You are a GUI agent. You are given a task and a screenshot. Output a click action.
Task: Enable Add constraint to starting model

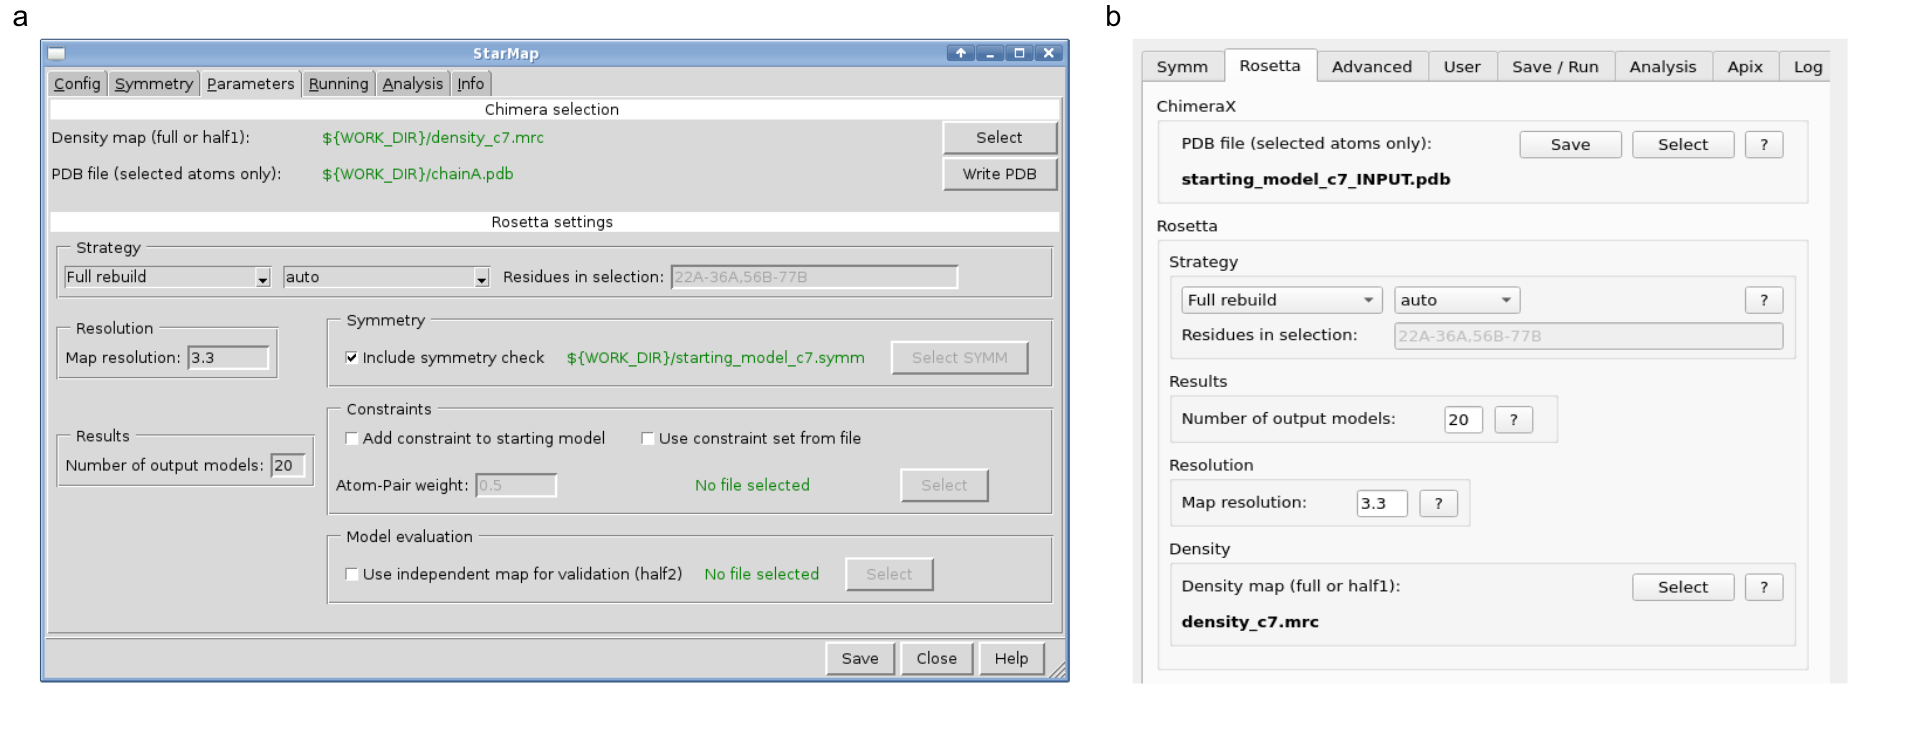pyautogui.click(x=352, y=439)
